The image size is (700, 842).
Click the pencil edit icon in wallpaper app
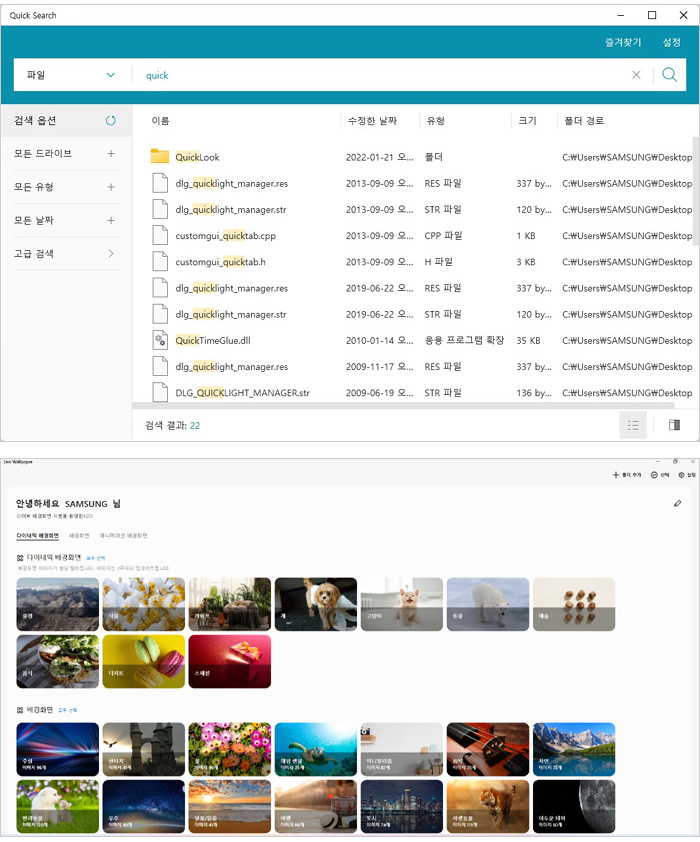(x=678, y=503)
